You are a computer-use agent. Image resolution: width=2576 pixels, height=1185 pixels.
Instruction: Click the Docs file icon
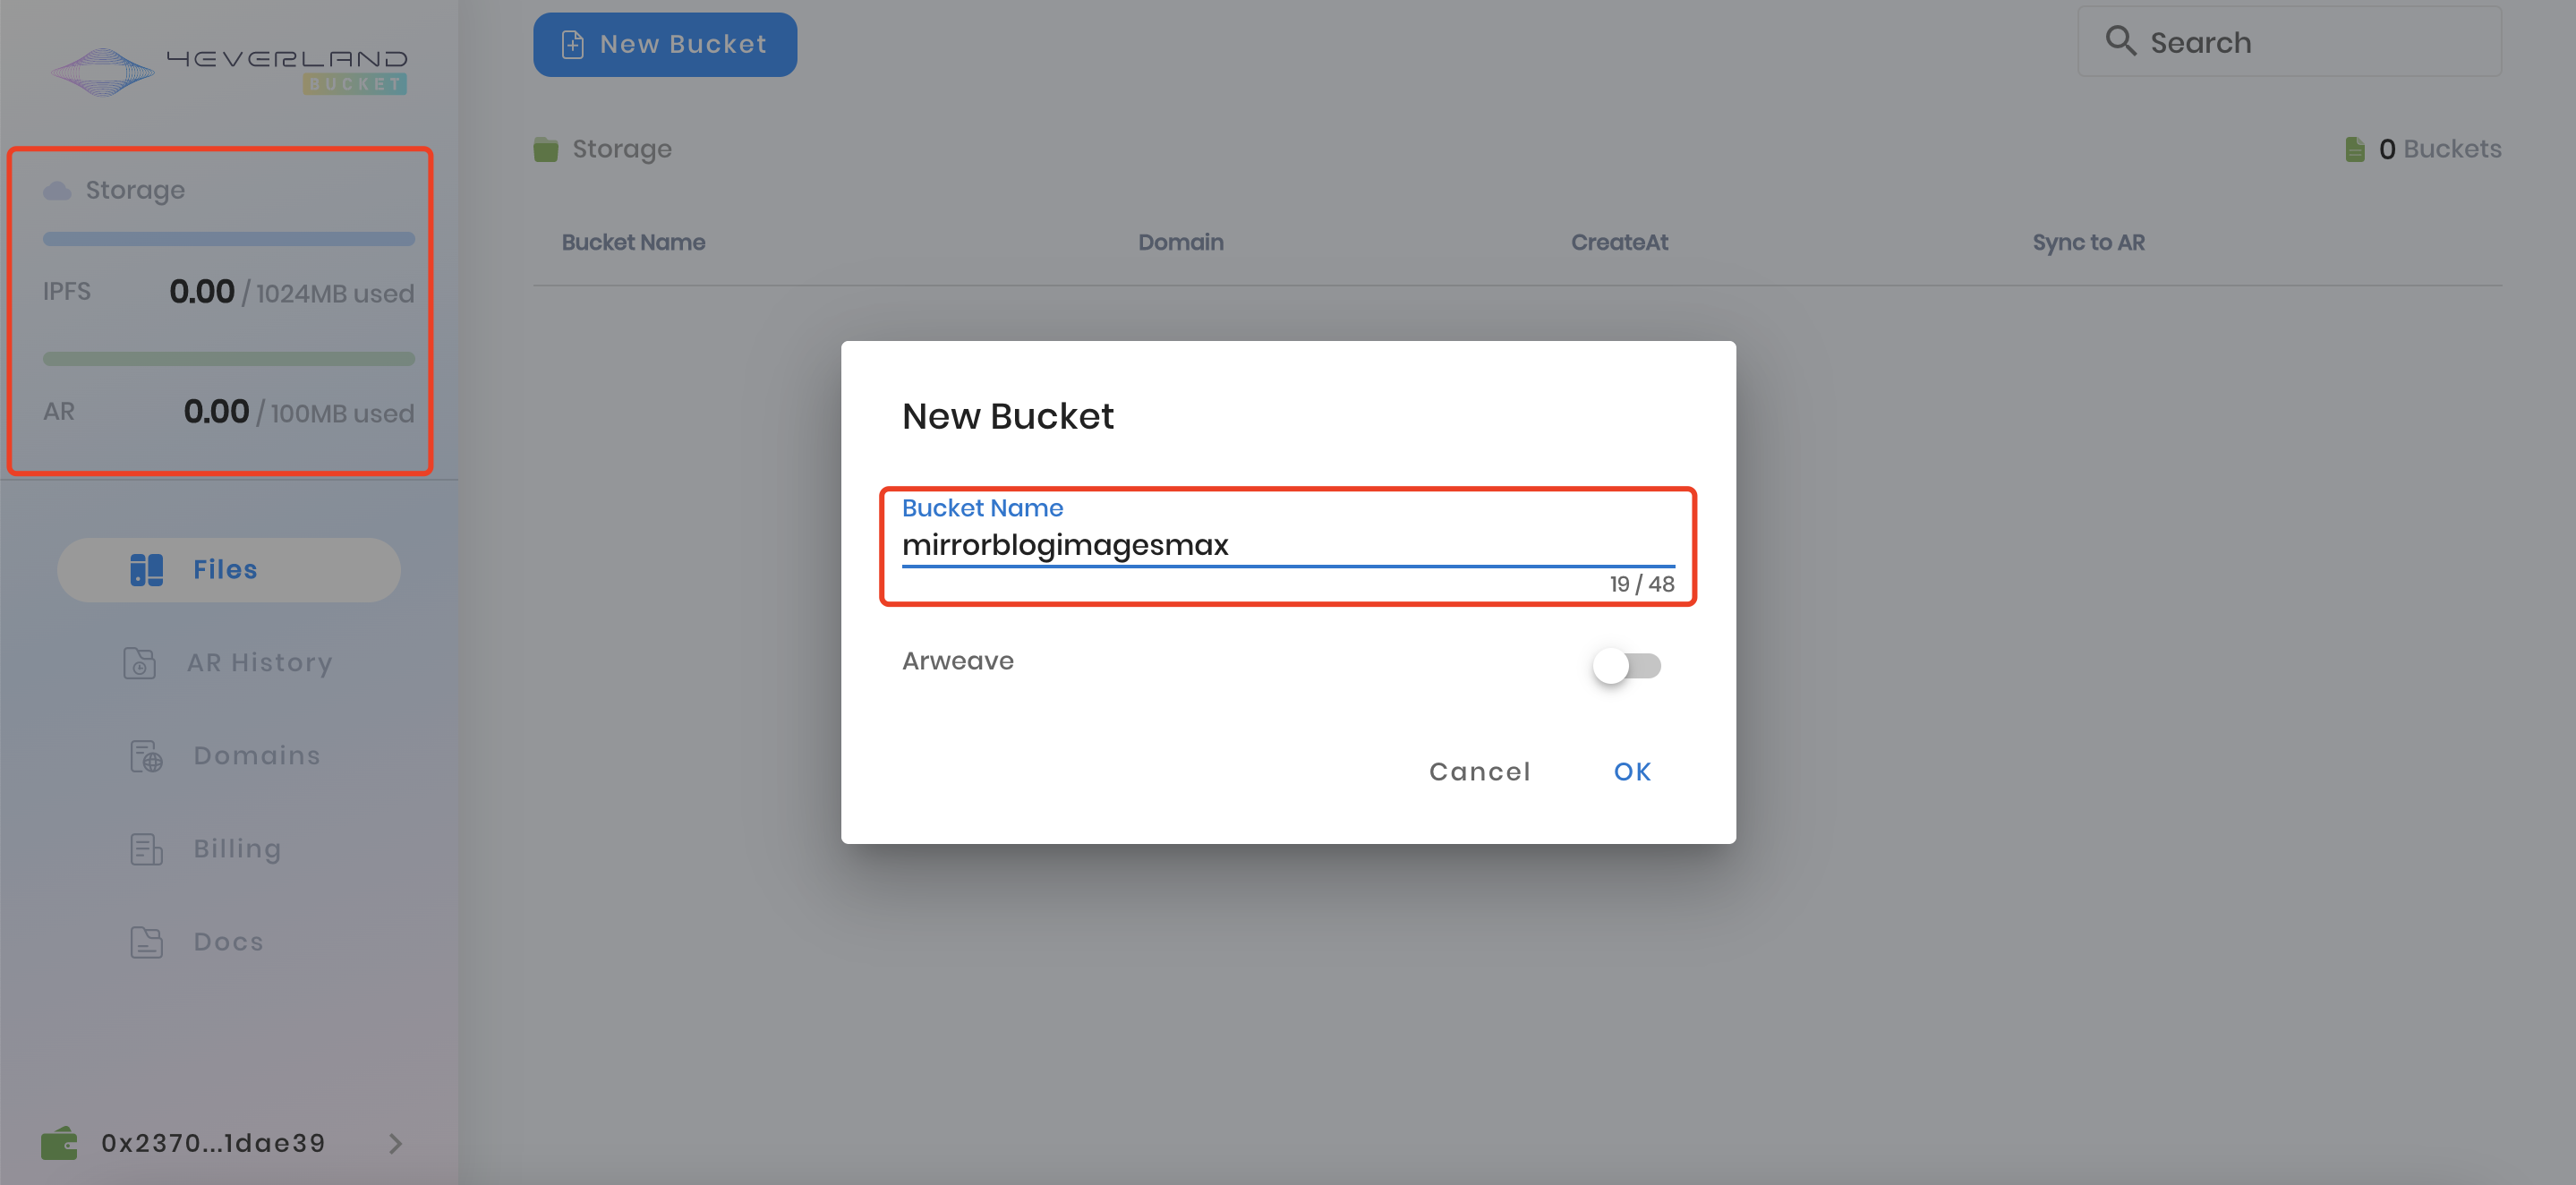pos(146,942)
